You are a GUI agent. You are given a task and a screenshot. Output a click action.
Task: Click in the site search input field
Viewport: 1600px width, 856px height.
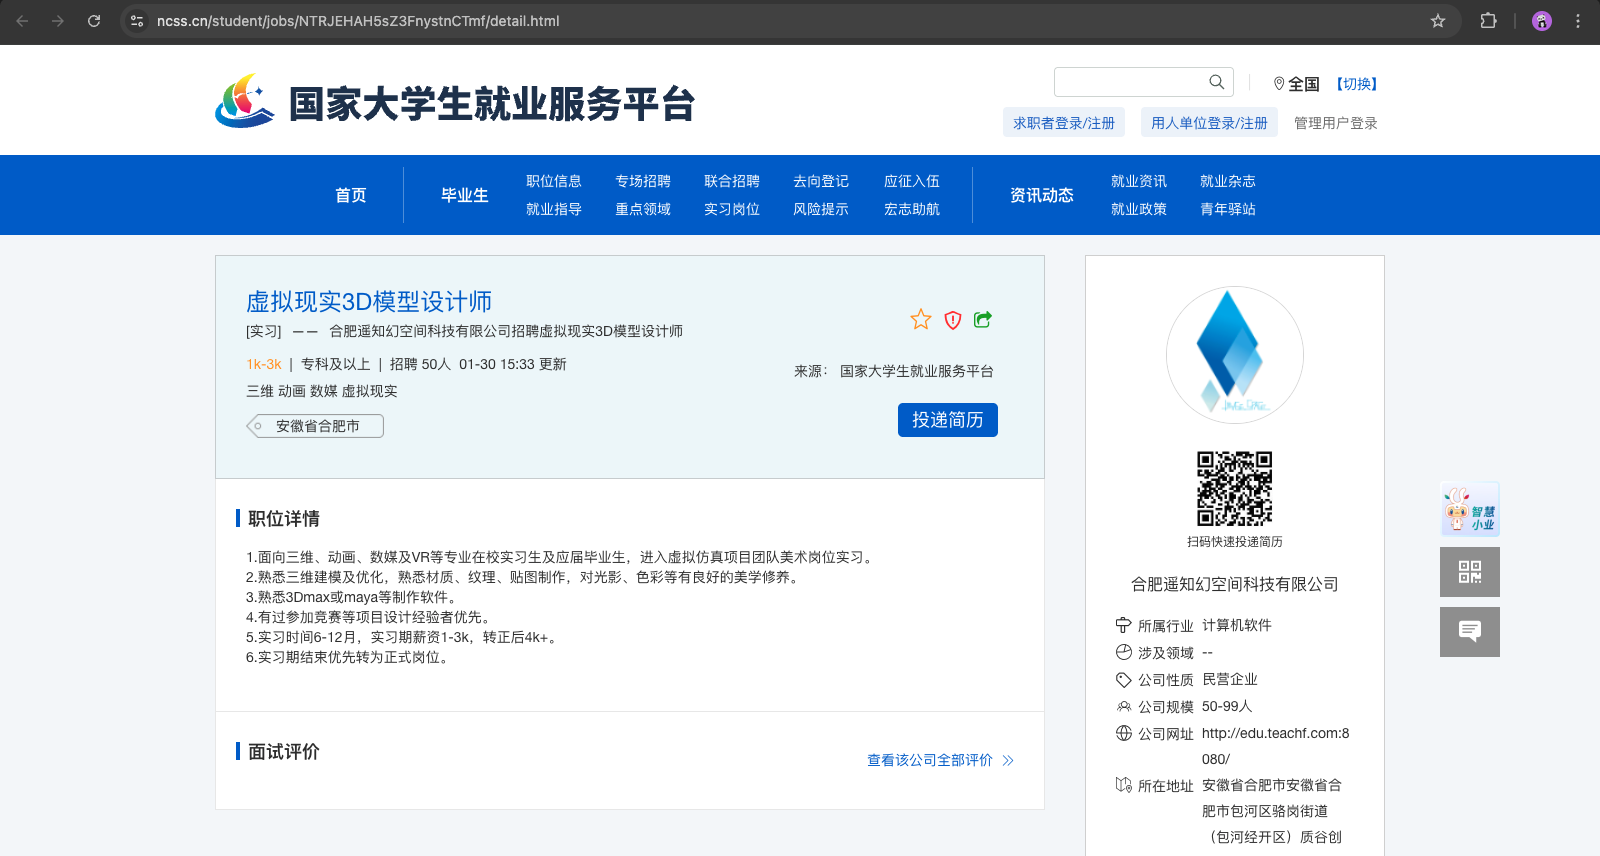[1130, 82]
